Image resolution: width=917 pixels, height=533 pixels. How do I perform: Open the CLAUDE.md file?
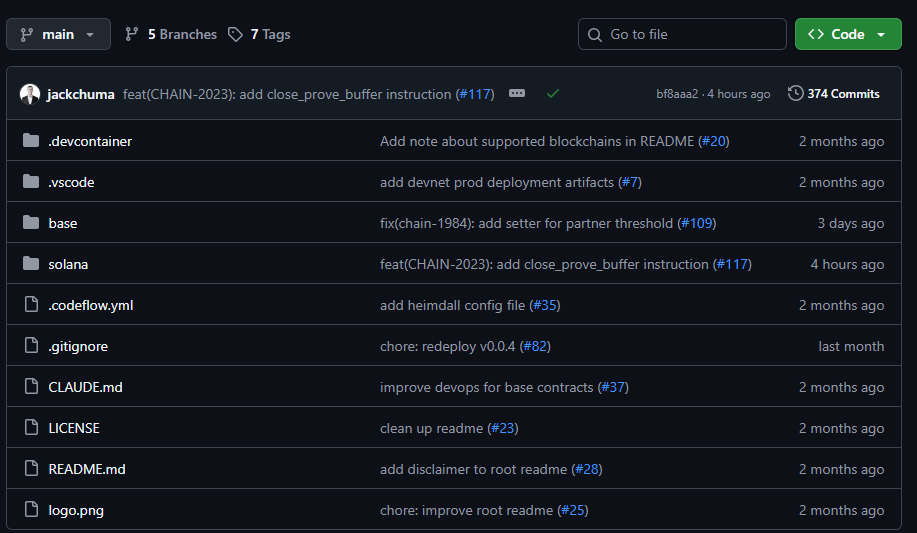click(x=85, y=387)
